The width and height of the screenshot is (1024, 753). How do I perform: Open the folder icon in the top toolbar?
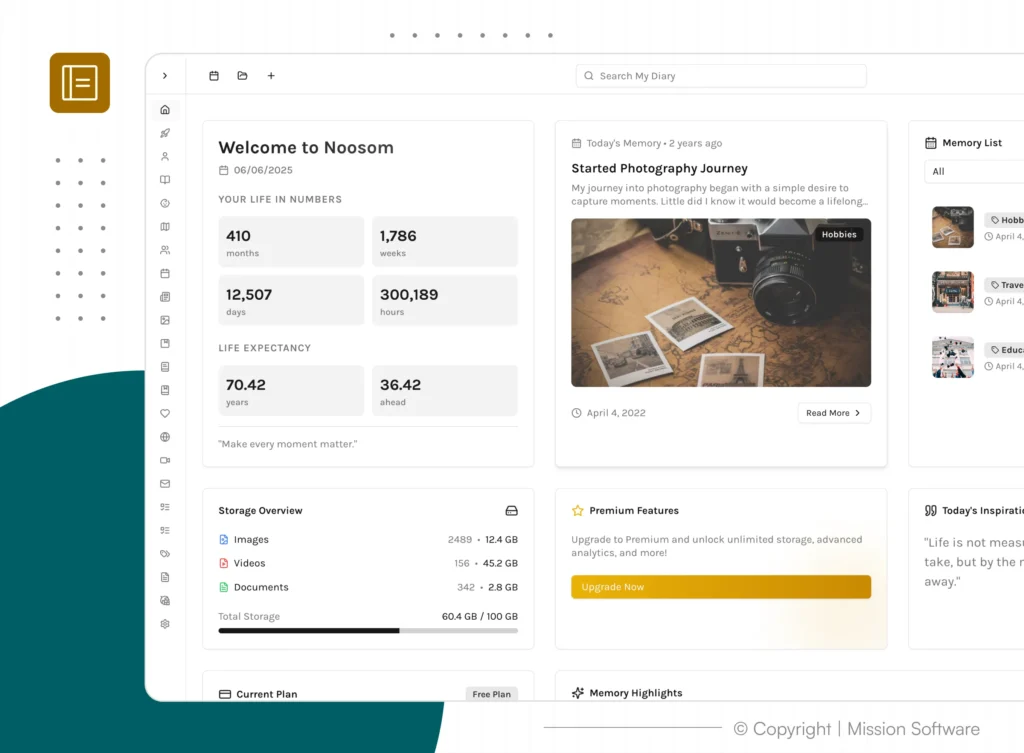(242, 76)
